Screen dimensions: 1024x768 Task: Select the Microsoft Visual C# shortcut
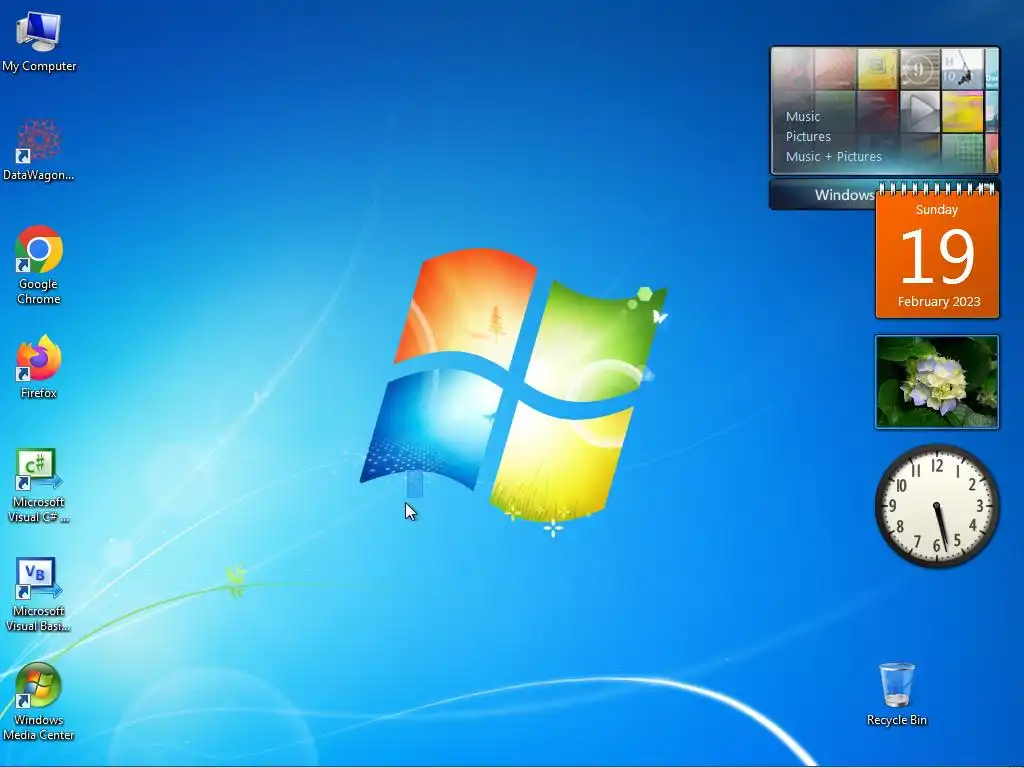click(x=39, y=486)
